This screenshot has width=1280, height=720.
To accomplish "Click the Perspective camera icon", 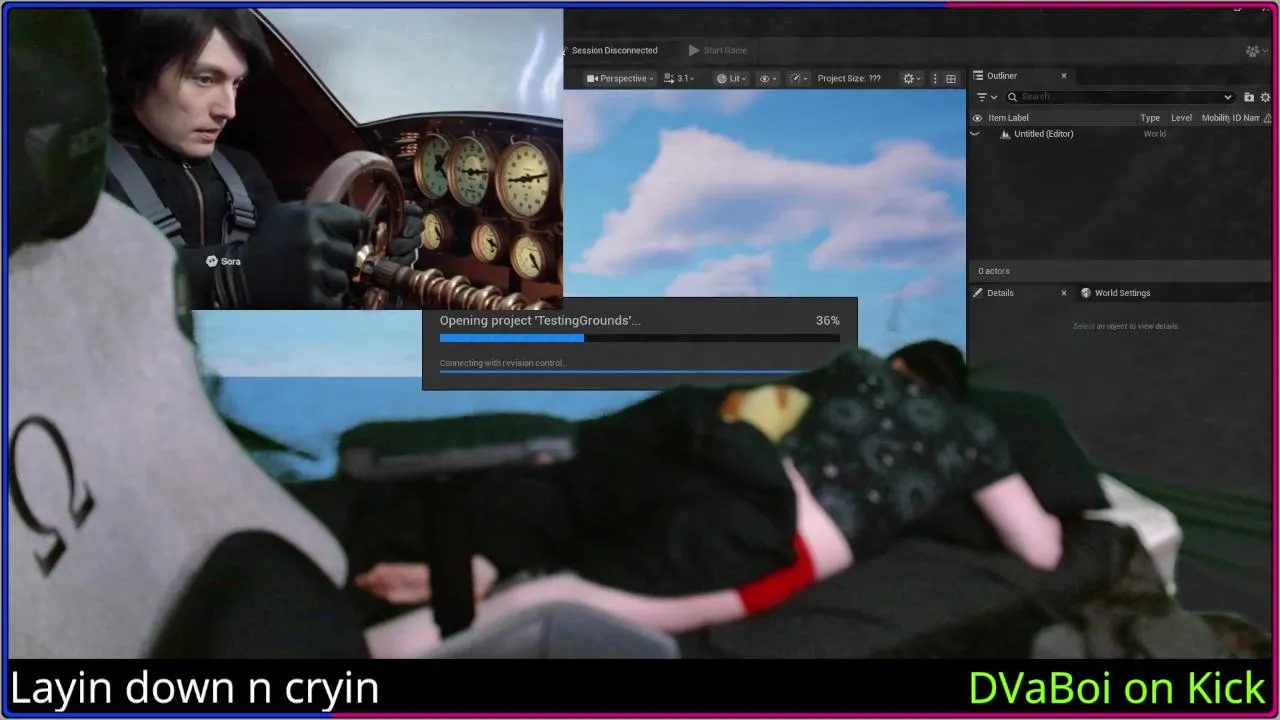I will click(x=592, y=78).
